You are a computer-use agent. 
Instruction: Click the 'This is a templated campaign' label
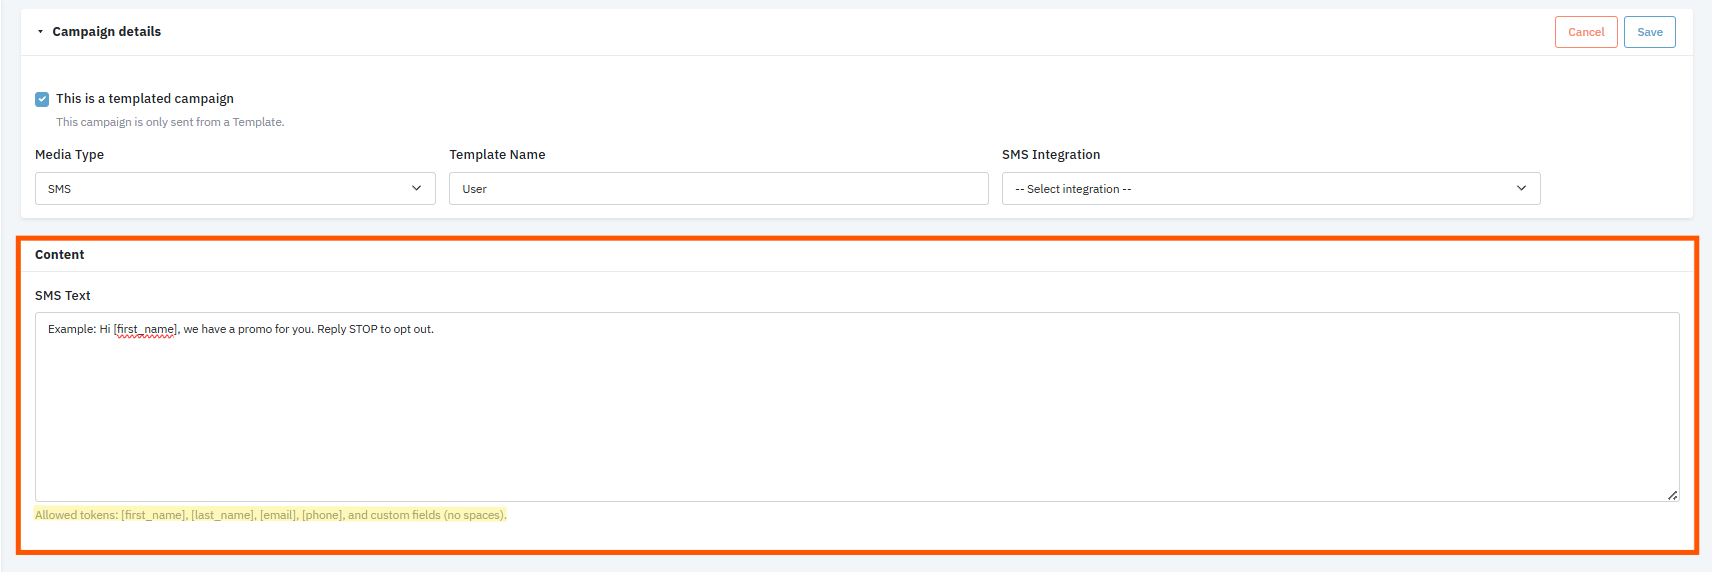[145, 99]
